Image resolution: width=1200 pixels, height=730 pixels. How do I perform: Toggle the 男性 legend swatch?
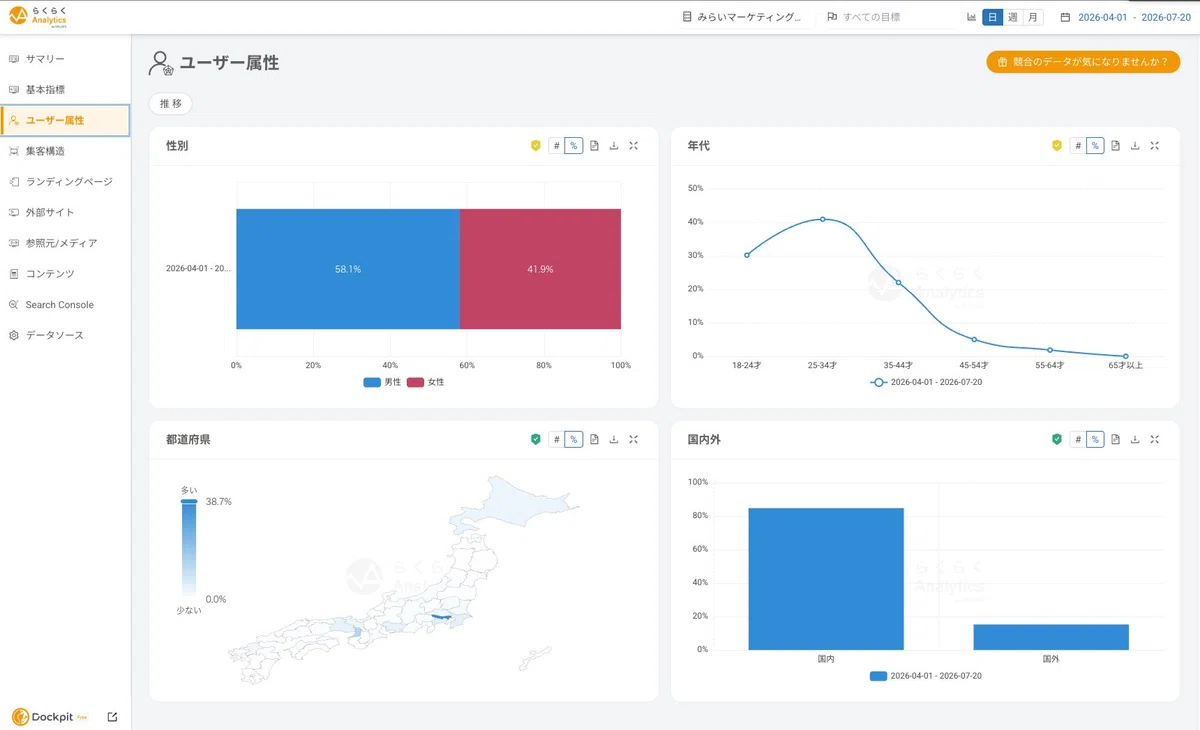click(x=372, y=382)
